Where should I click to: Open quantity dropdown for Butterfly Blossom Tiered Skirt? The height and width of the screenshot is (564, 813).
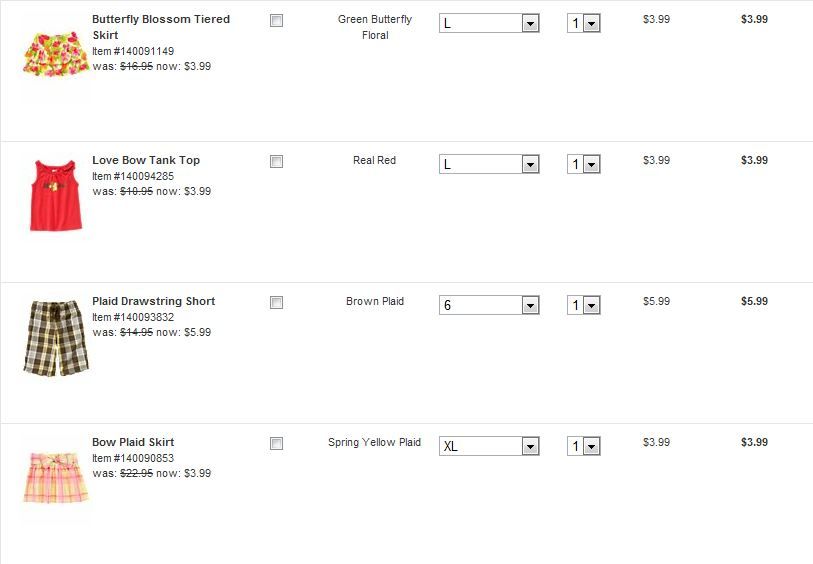pos(583,23)
